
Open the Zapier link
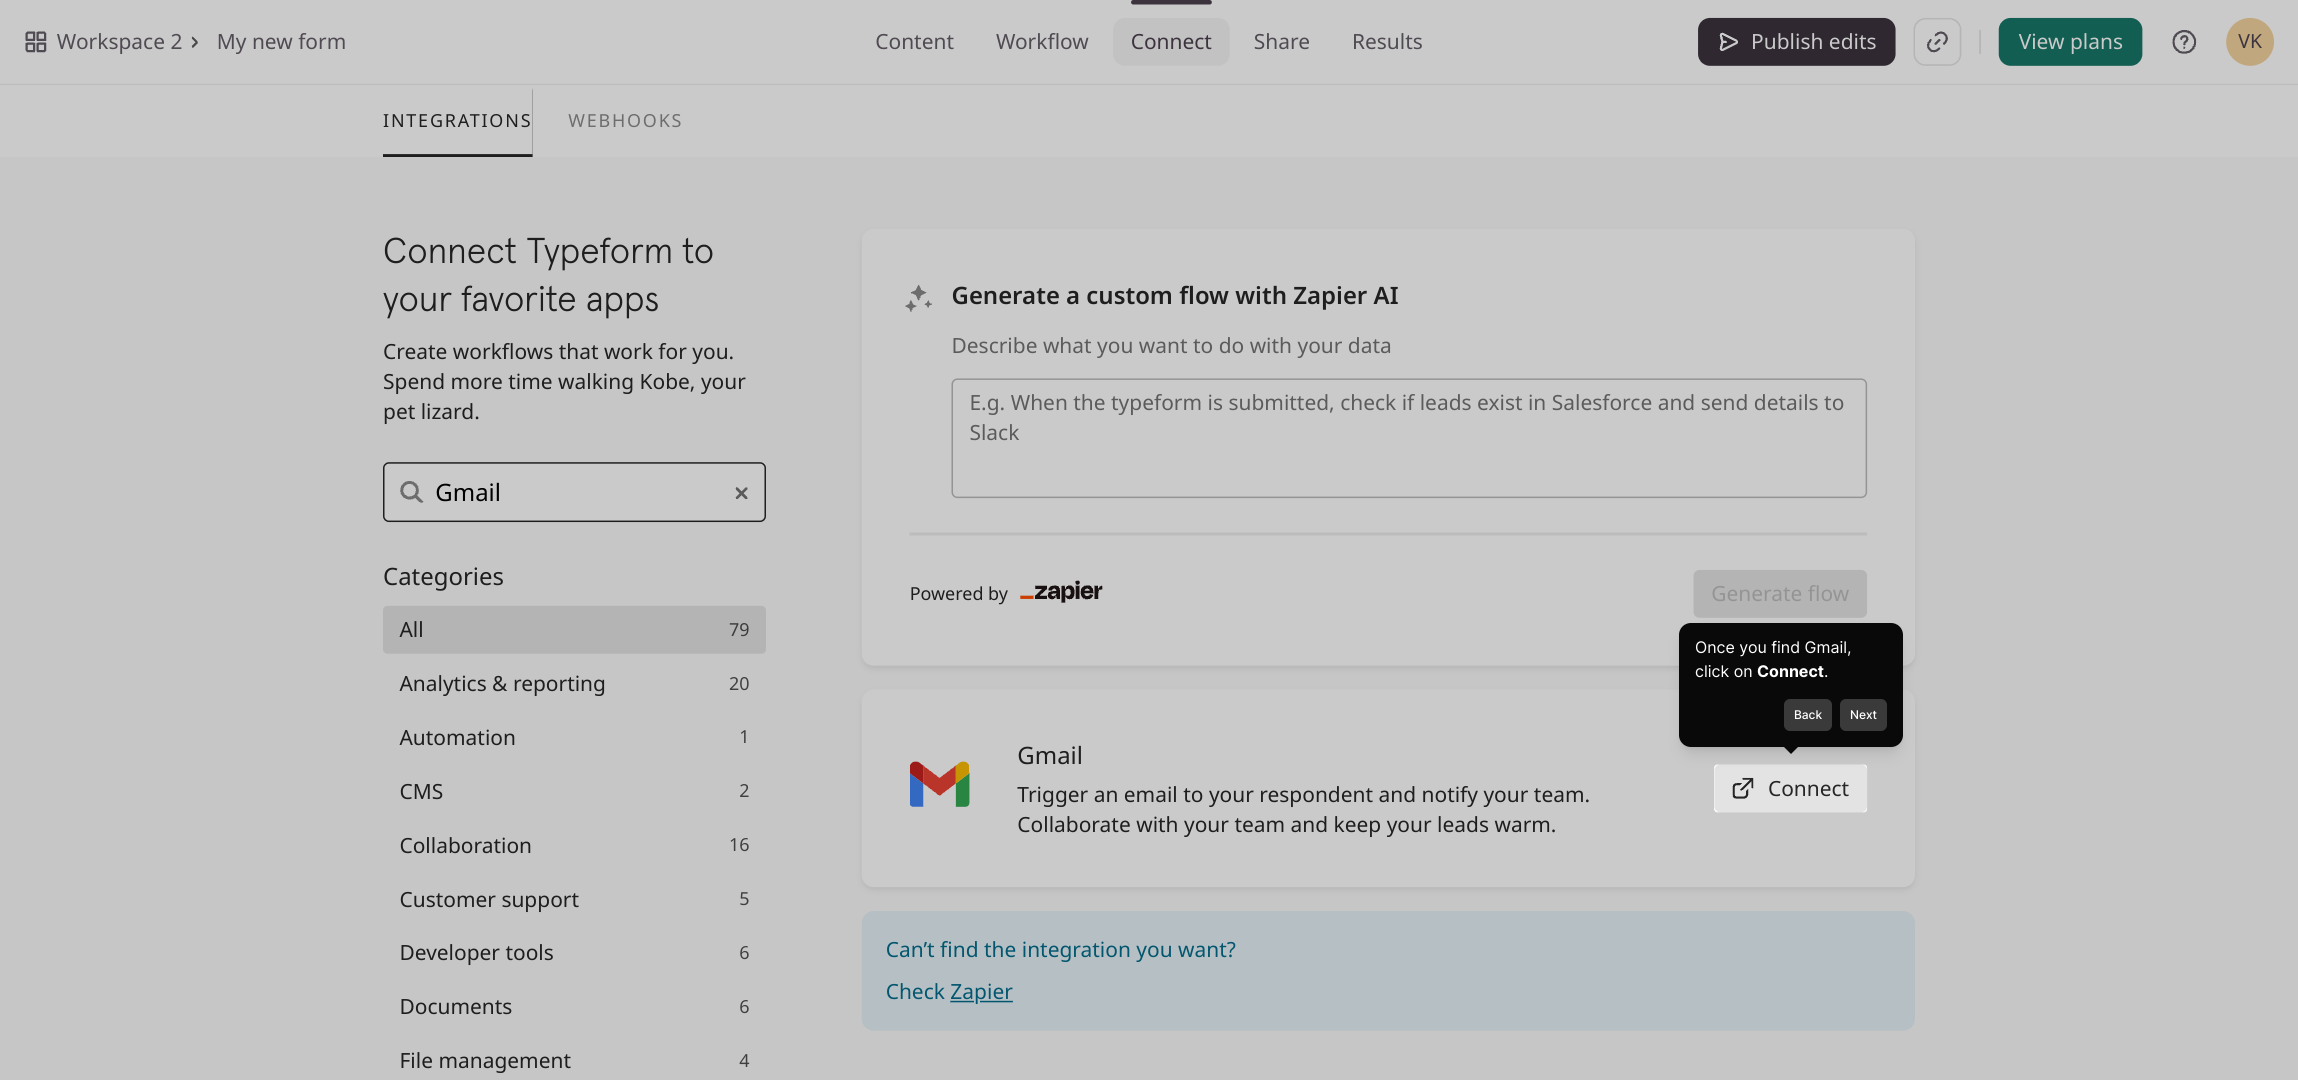pos(981,992)
